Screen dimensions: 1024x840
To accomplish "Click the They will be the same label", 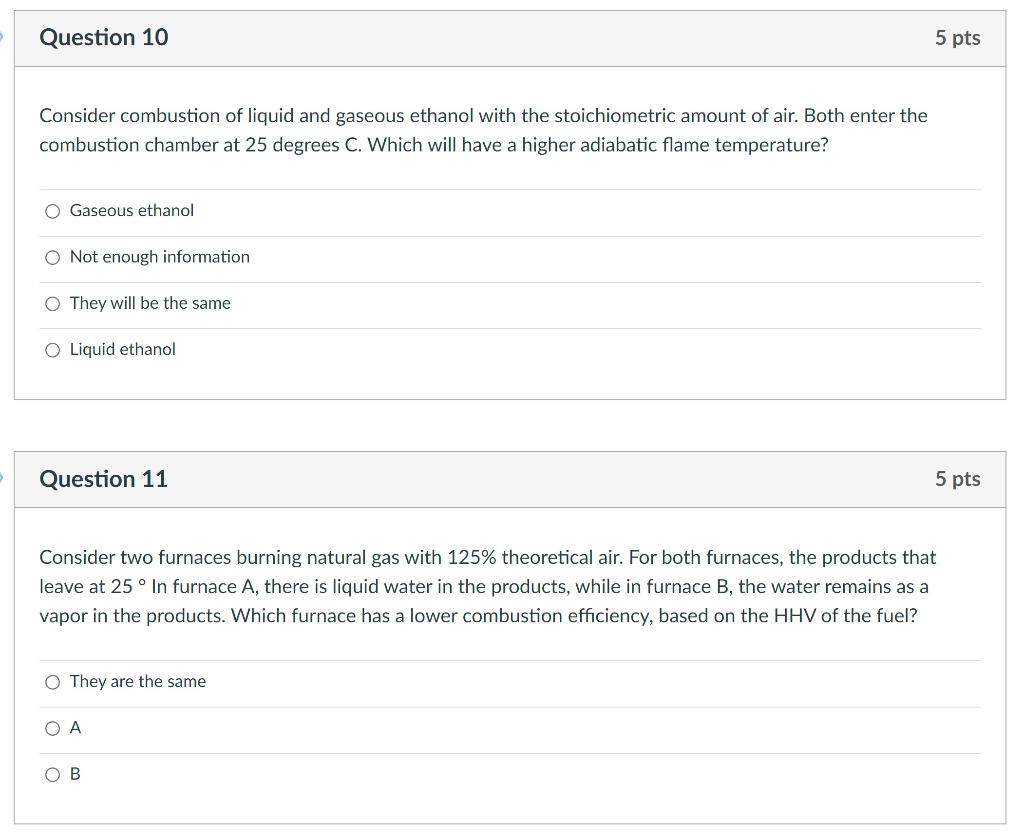I will (150, 303).
